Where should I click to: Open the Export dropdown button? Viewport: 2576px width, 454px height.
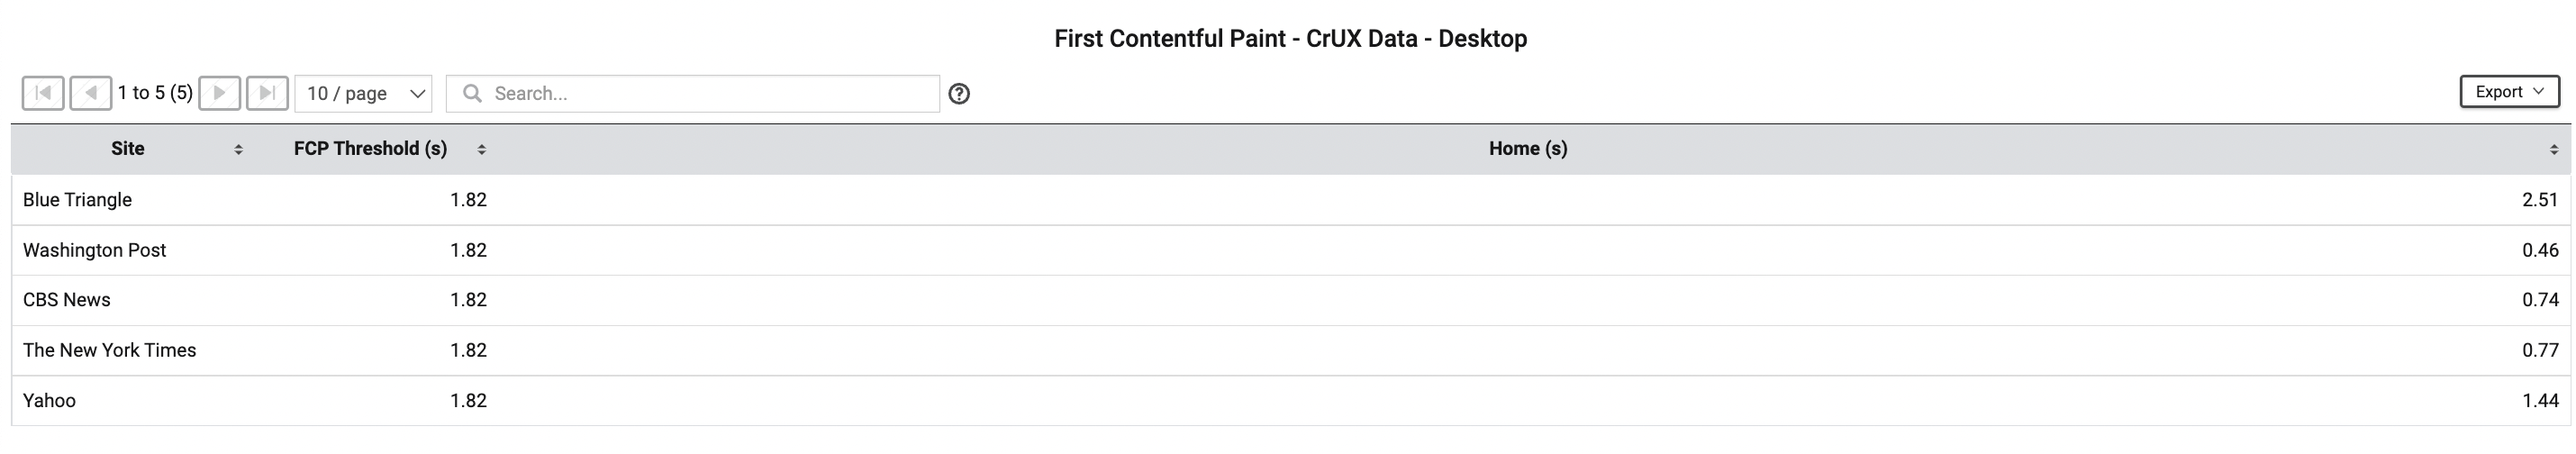pos(2509,91)
